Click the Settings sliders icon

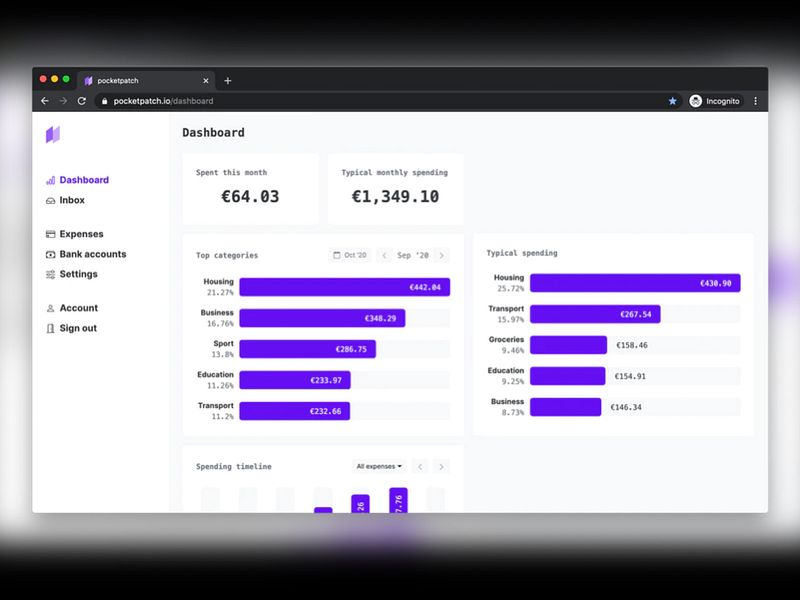[51, 274]
